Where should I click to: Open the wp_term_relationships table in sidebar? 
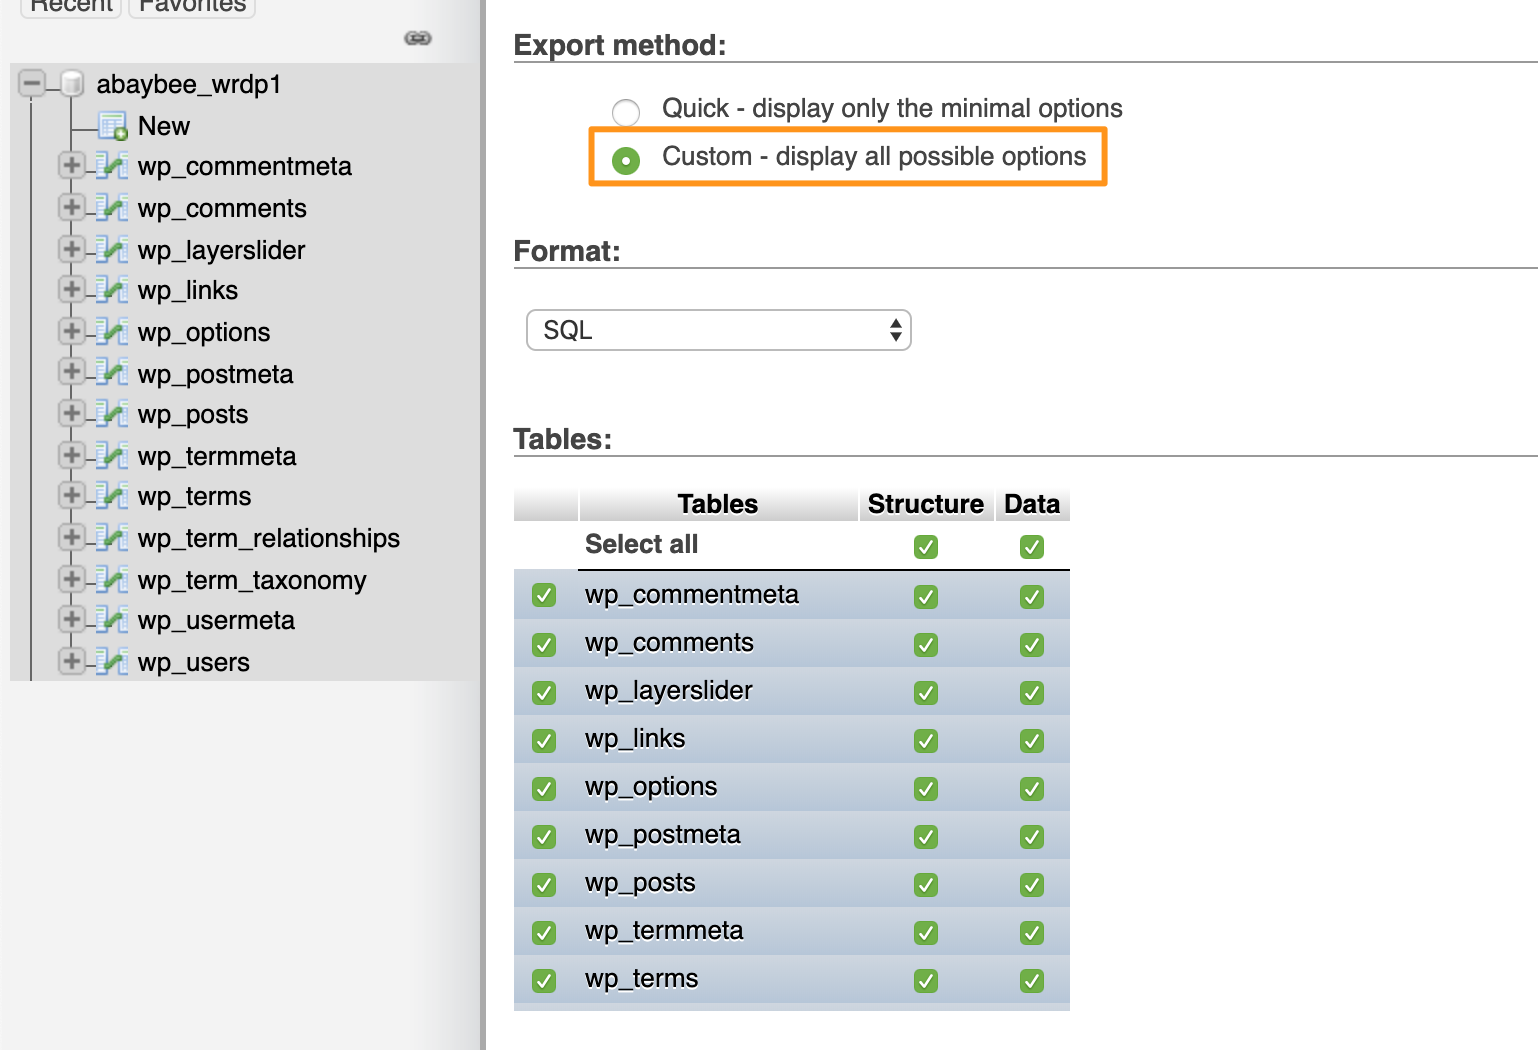pyautogui.click(x=268, y=538)
